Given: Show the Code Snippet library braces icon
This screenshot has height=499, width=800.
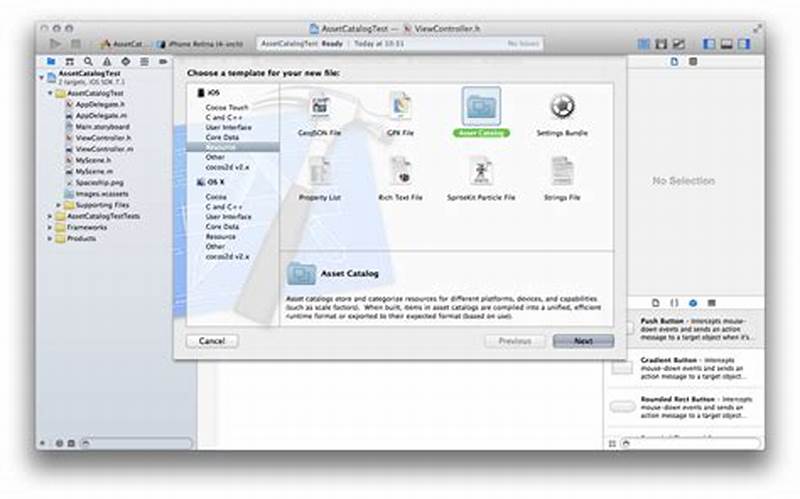Looking at the screenshot, I should point(674,303).
